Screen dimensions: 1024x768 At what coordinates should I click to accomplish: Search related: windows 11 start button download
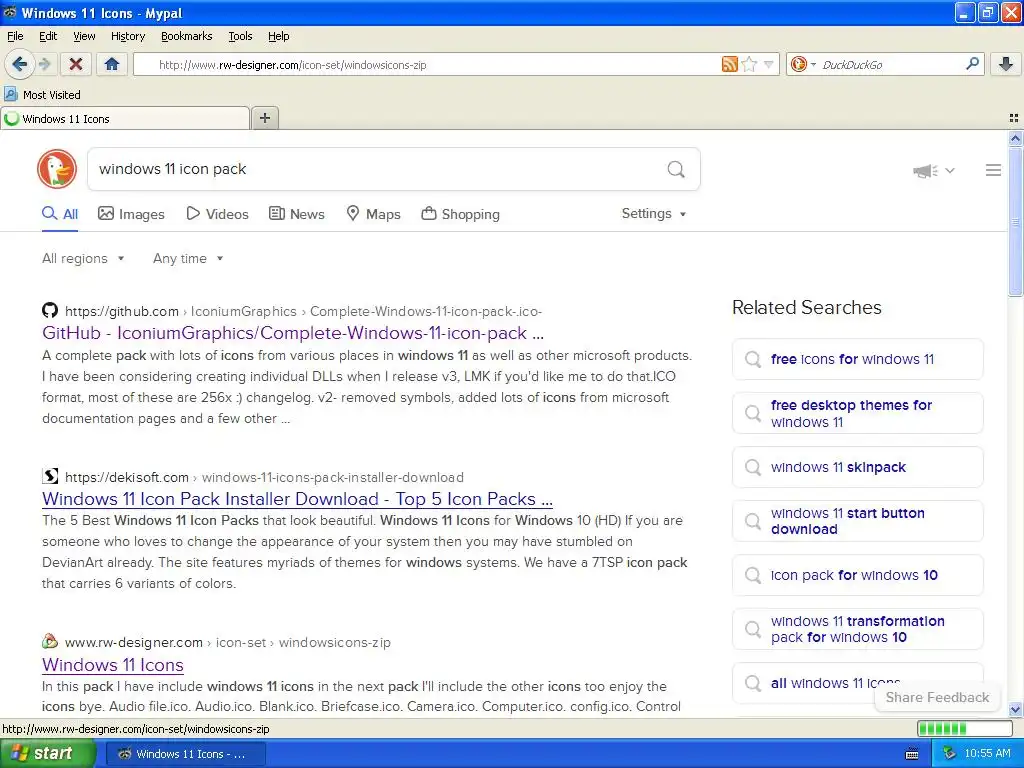[857, 521]
